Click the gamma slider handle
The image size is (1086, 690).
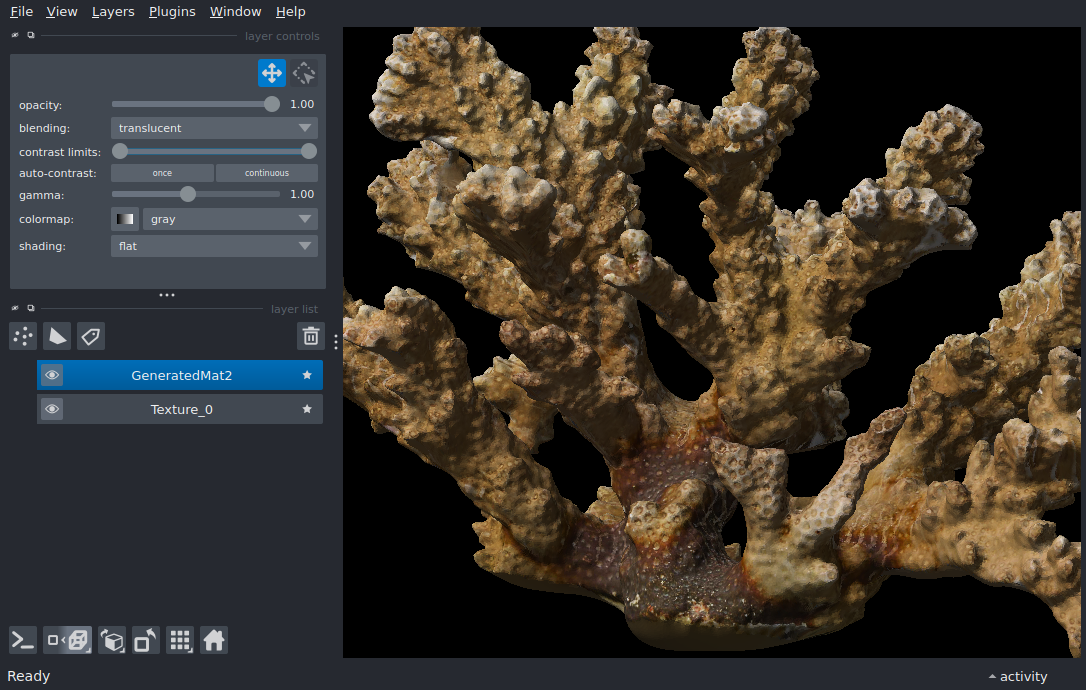188,194
